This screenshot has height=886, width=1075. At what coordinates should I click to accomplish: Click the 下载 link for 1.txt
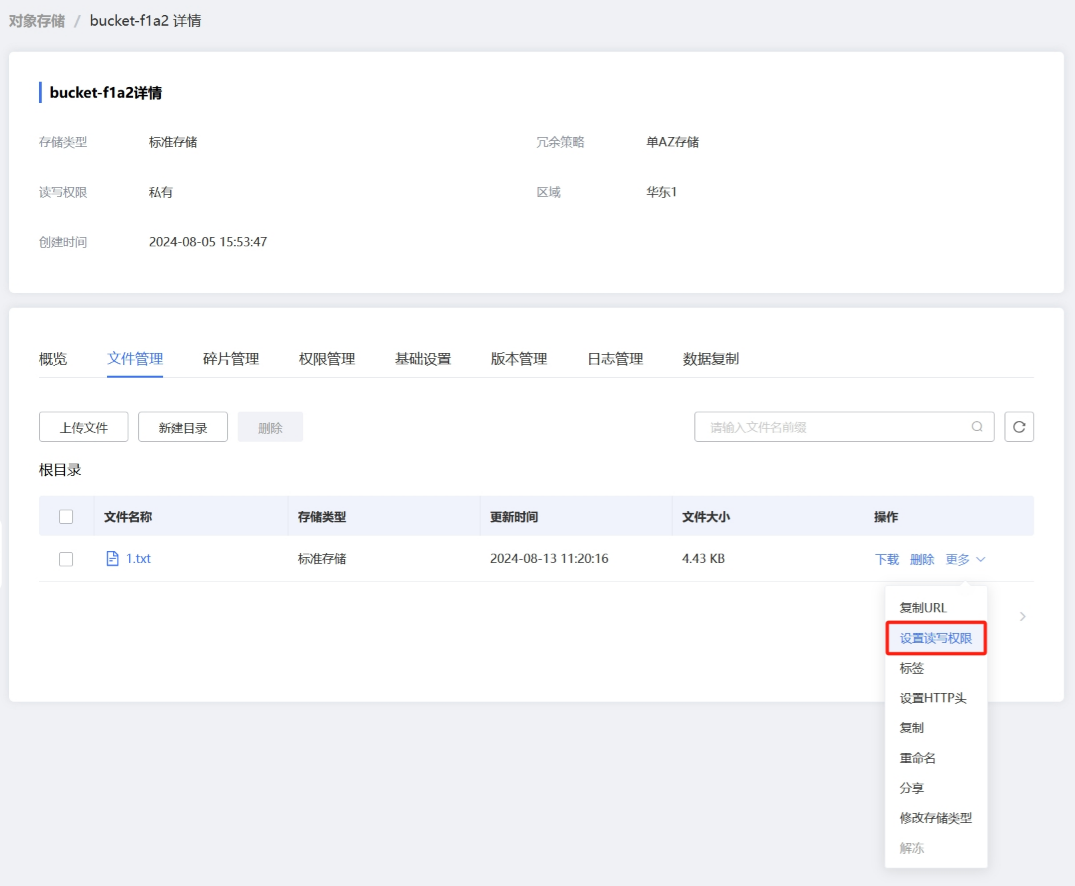coord(886,560)
